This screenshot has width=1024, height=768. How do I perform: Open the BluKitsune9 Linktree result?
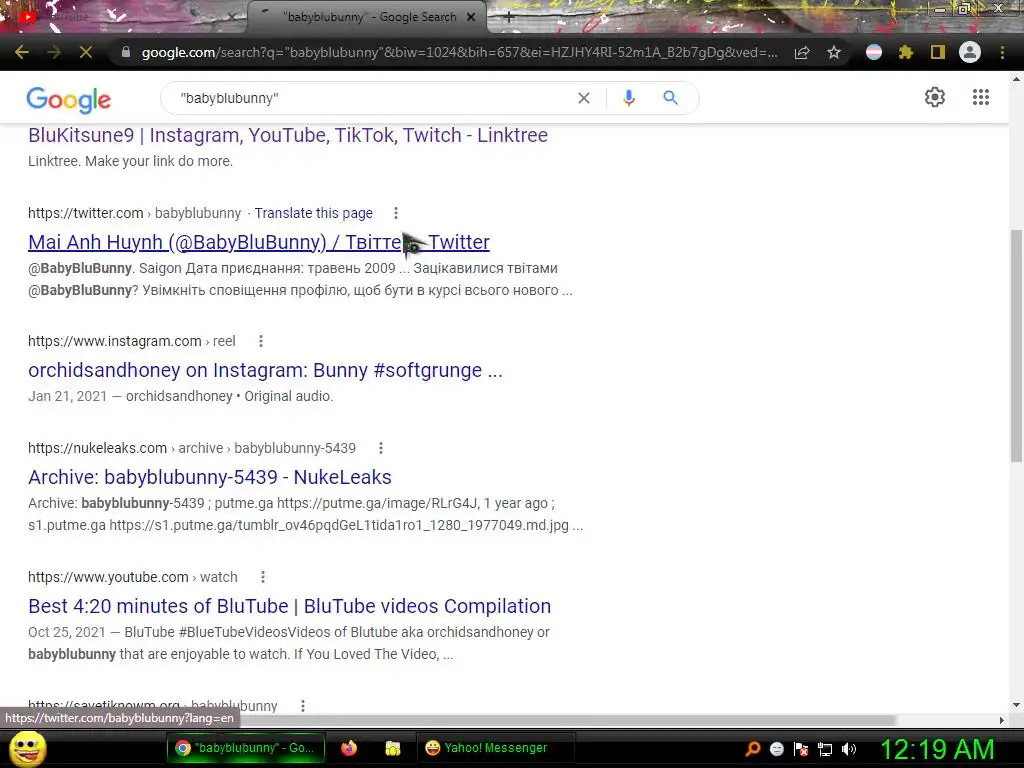coord(288,135)
